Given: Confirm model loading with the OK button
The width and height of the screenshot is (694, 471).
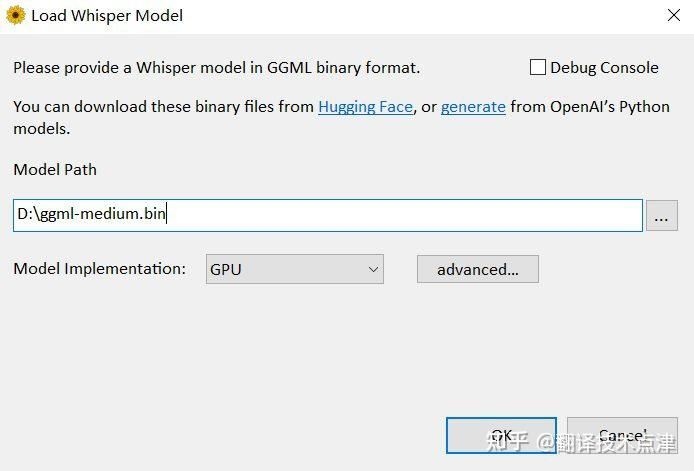Looking at the screenshot, I should [501, 435].
